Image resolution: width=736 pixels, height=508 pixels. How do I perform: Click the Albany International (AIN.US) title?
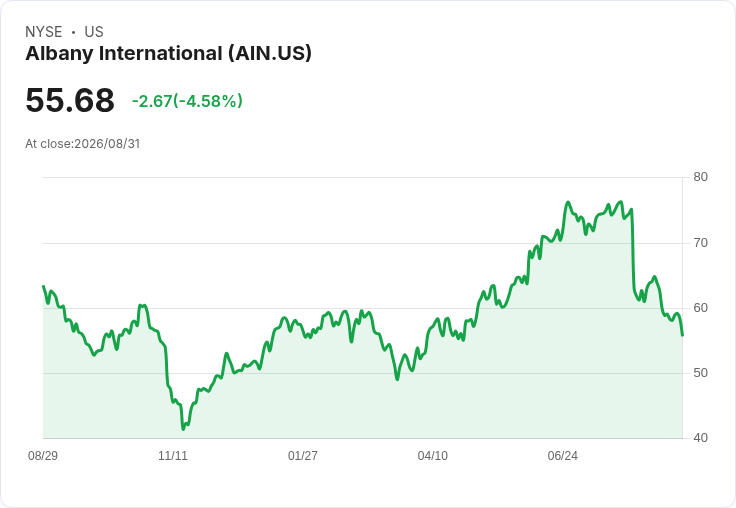(168, 54)
